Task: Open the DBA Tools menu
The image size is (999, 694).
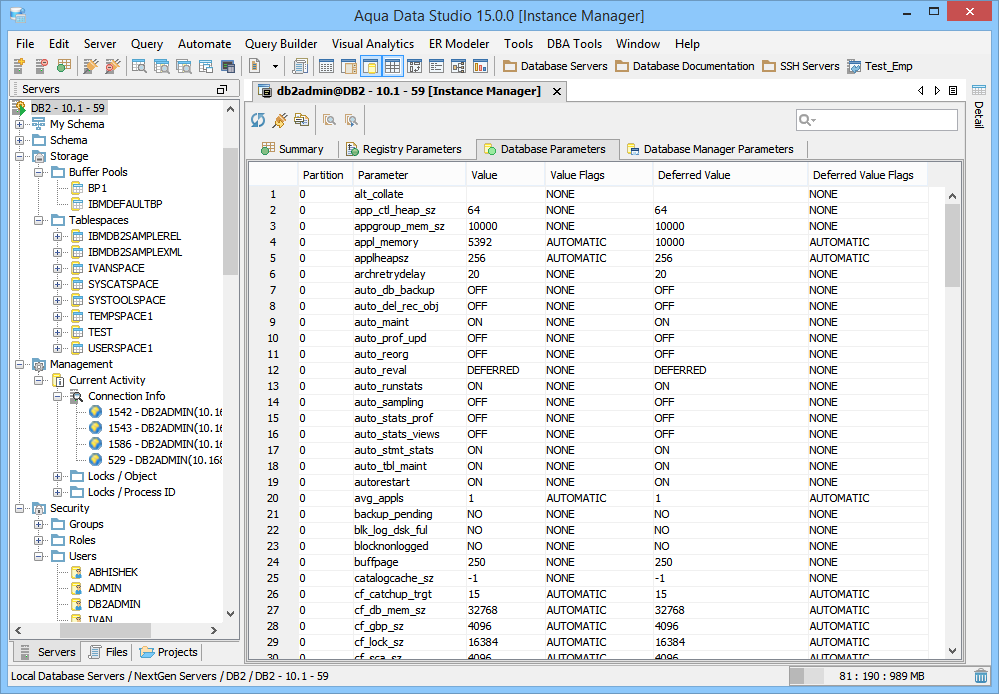Action: tap(574, 44)
